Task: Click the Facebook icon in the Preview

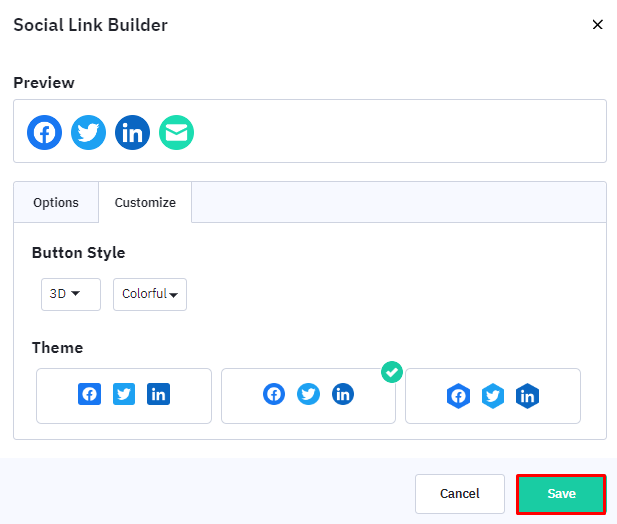Action: 44,133
